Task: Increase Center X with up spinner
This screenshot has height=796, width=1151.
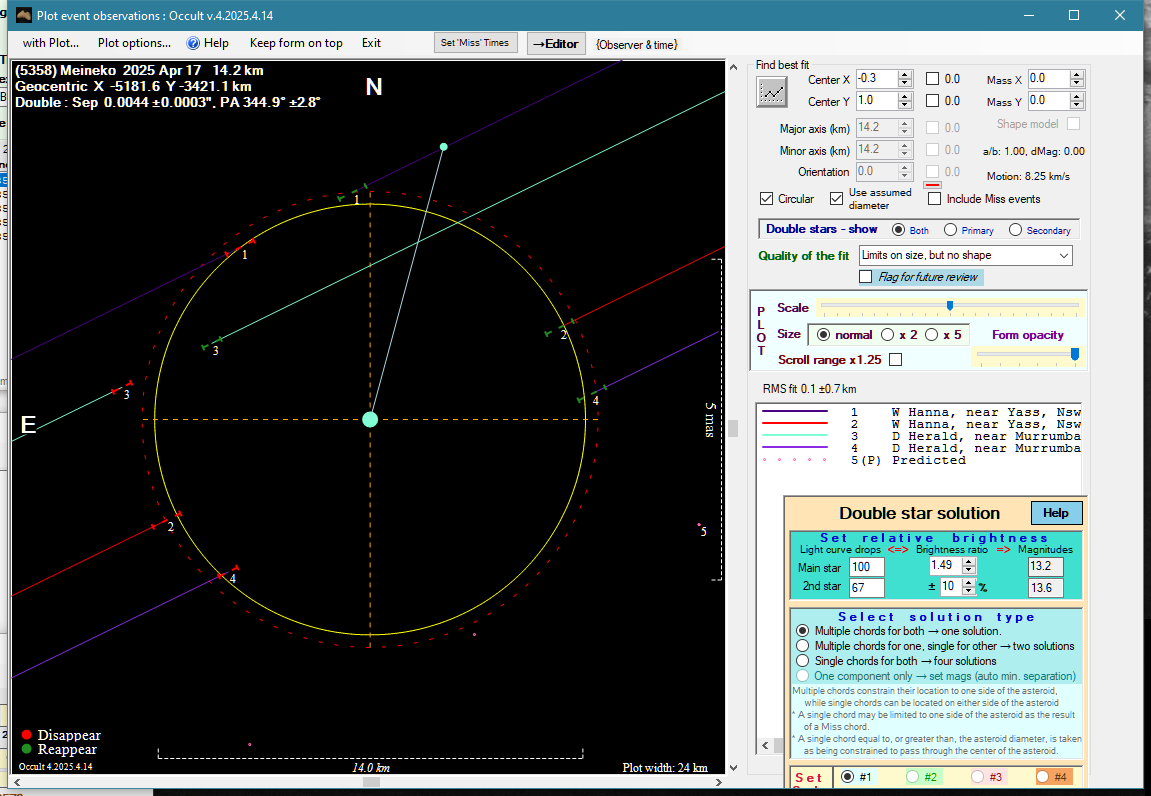Action: tap(905, 75)
